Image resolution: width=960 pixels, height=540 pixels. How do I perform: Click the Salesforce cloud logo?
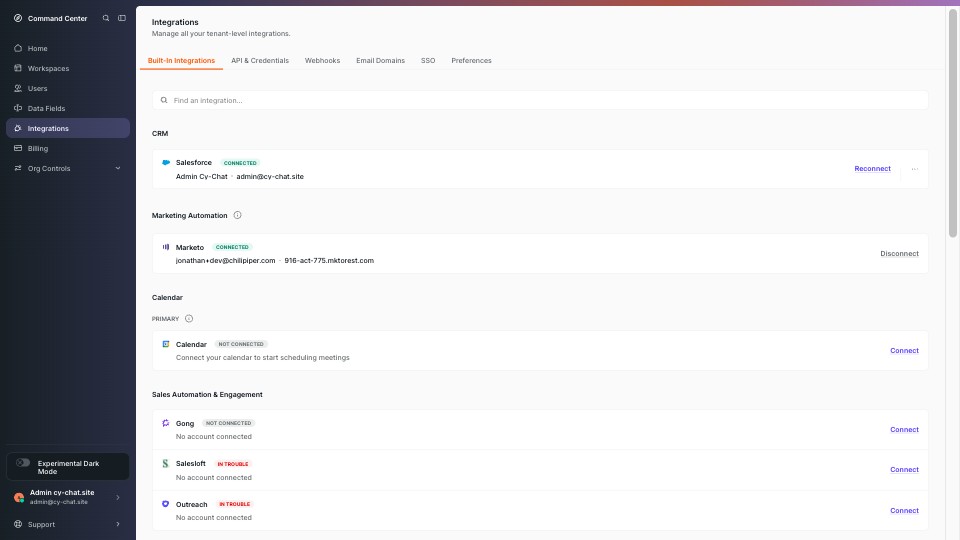(x=165, y=163)
